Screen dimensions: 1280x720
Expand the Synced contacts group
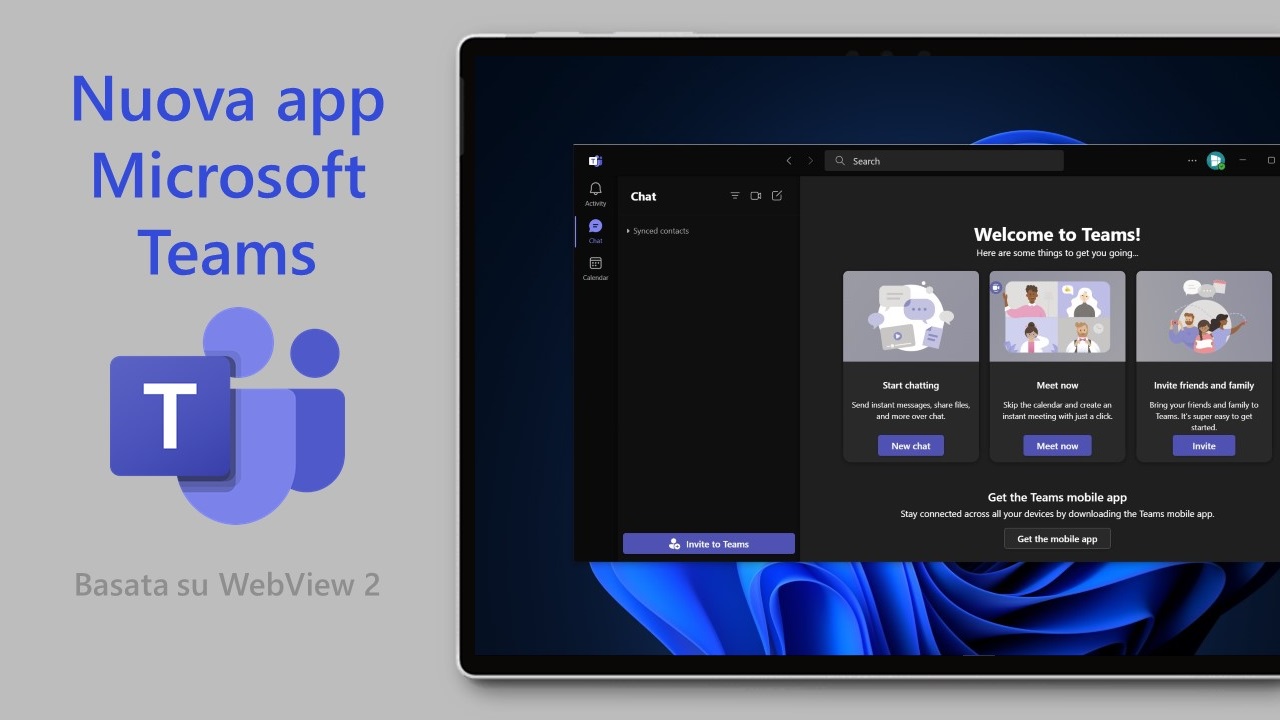tap(658, 231)
